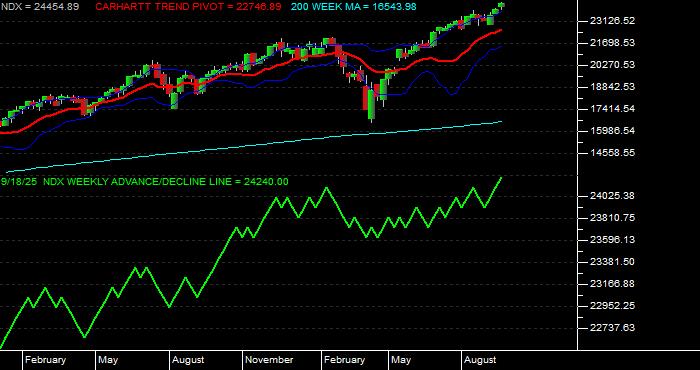Screen dimensions: 700x370
Task: Select the first August date label
Action: tap(188, 360)
